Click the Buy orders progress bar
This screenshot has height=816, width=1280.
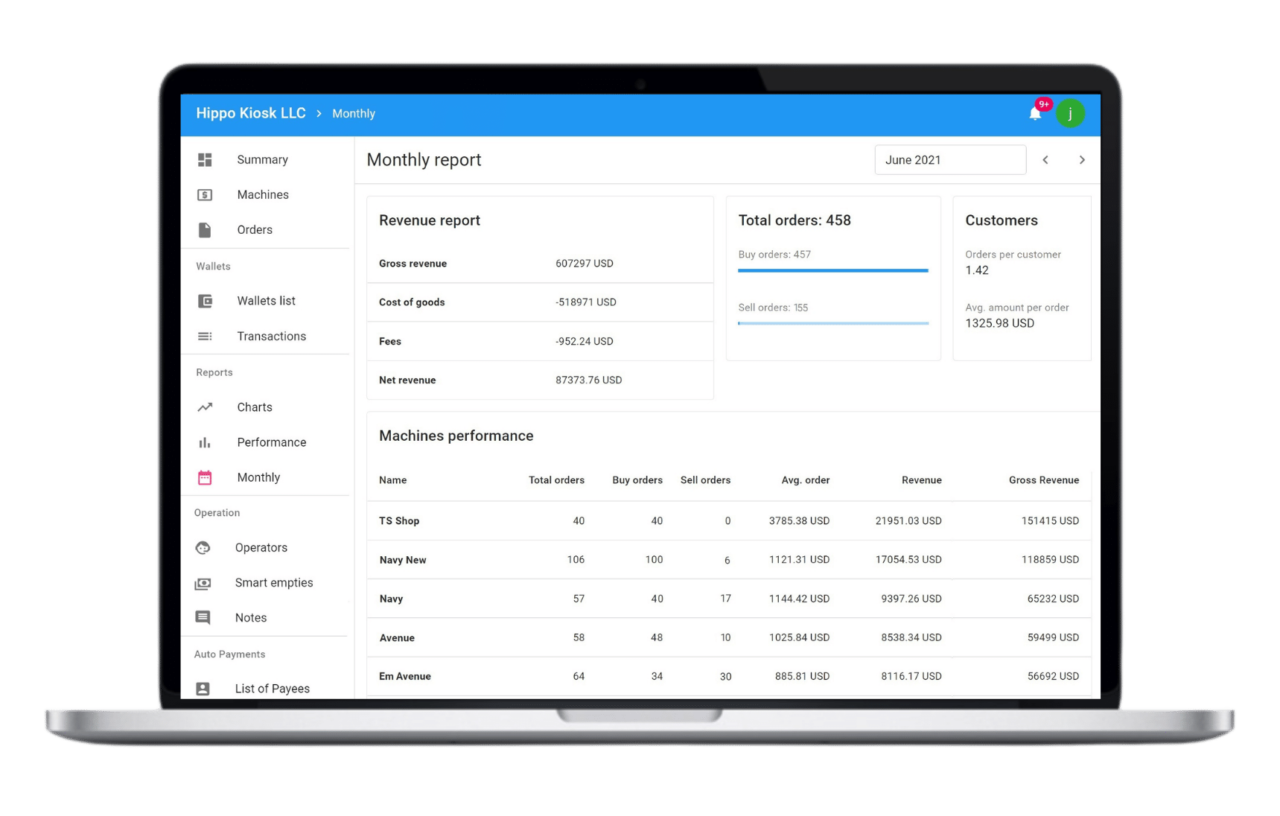click(833, 270)
